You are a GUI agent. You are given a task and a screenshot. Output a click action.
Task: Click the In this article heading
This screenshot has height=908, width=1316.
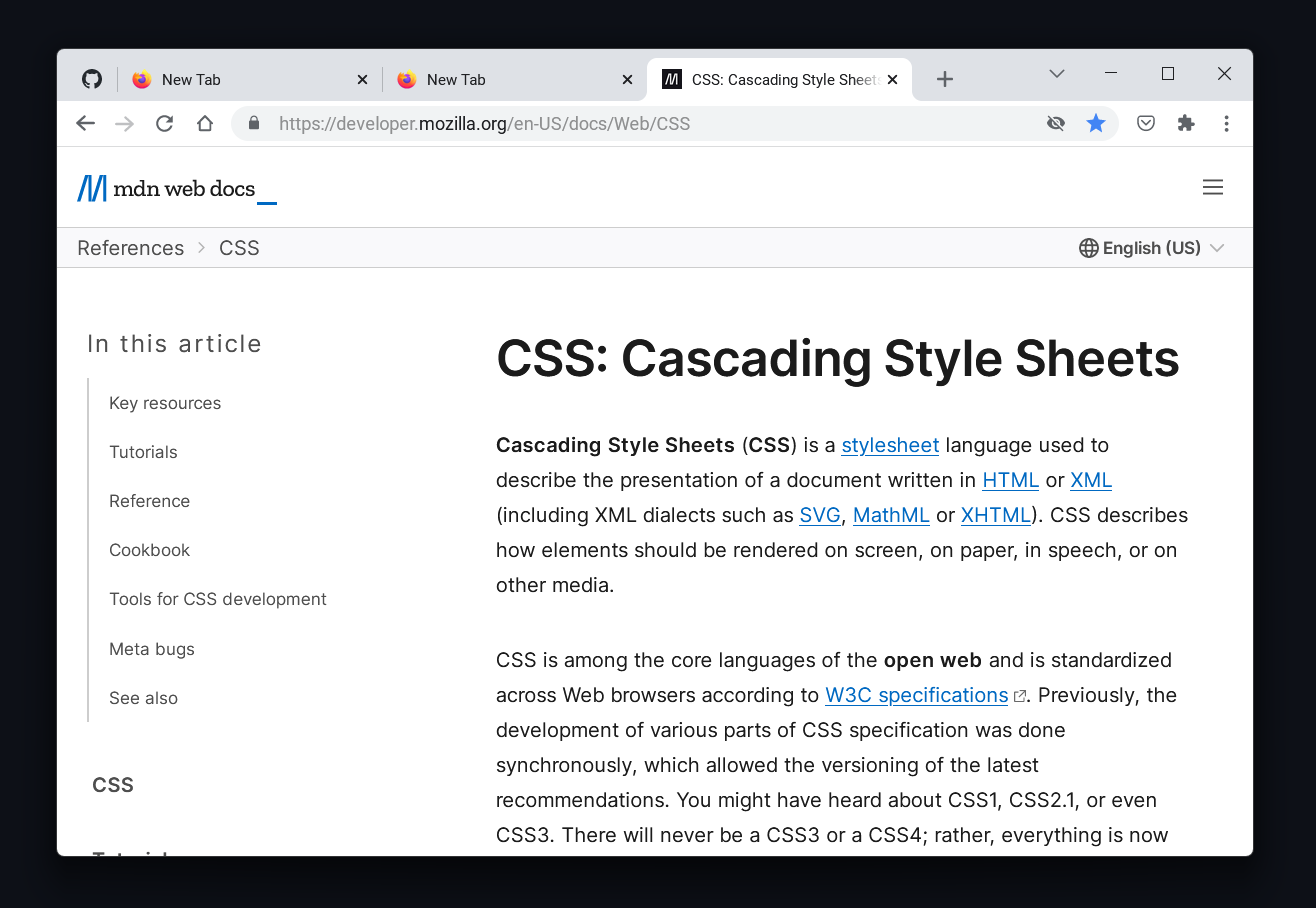point(174,343)
